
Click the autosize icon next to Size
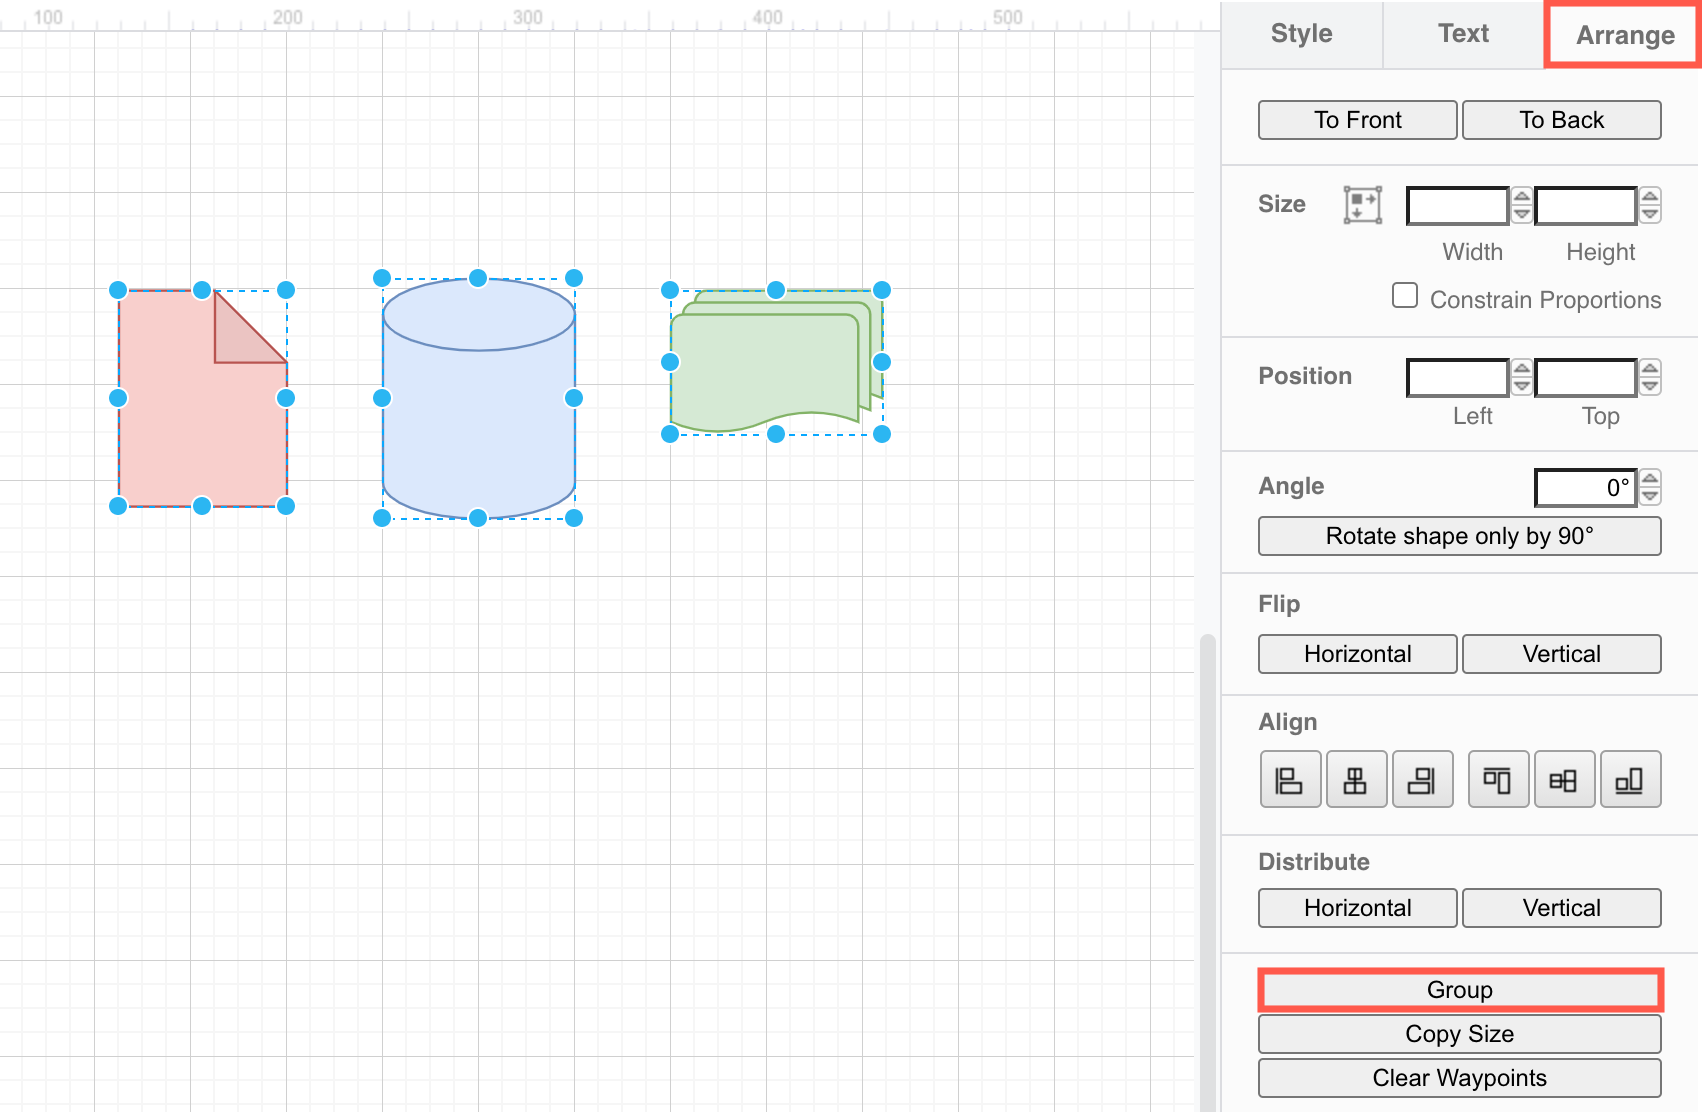(1364, 204)
